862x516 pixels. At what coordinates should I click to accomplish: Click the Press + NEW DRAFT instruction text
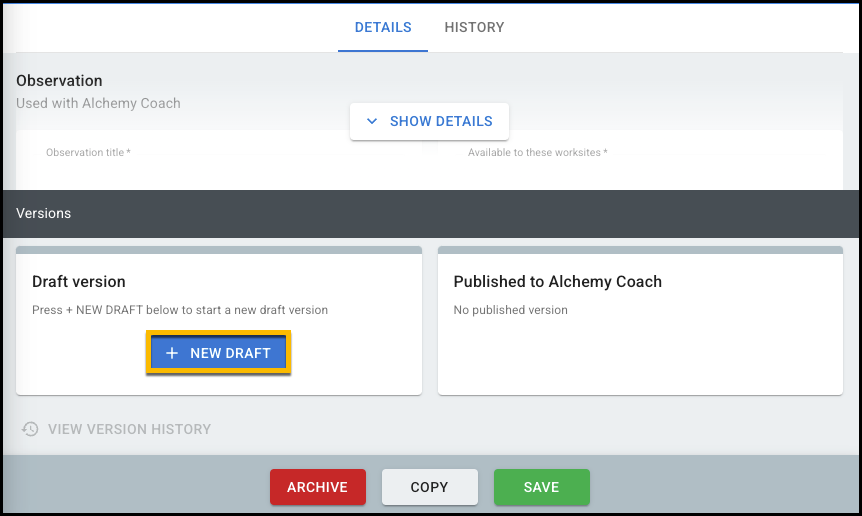pyautogui.click(x=180, y=310)
